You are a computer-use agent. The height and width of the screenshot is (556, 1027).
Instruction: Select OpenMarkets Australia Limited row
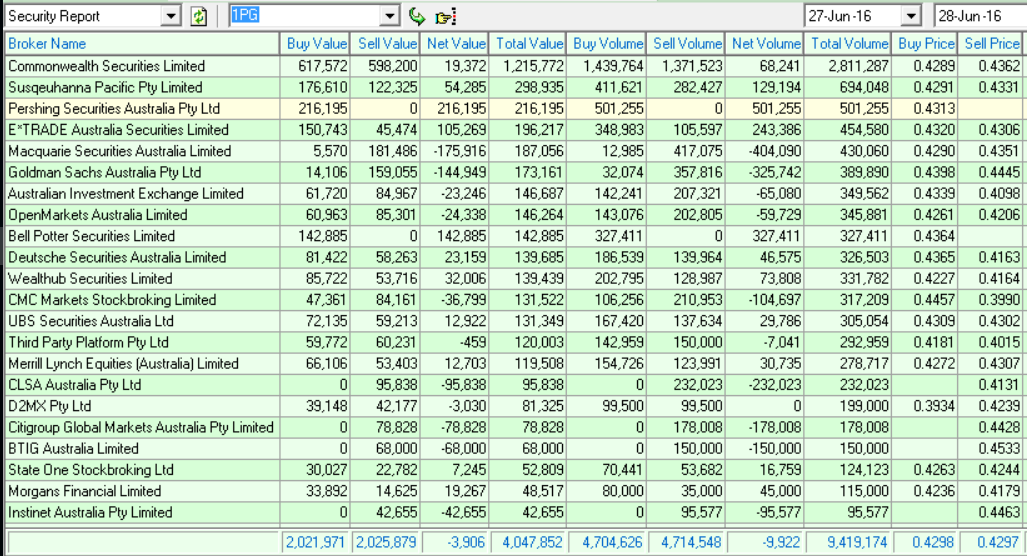tap(514, 215)
